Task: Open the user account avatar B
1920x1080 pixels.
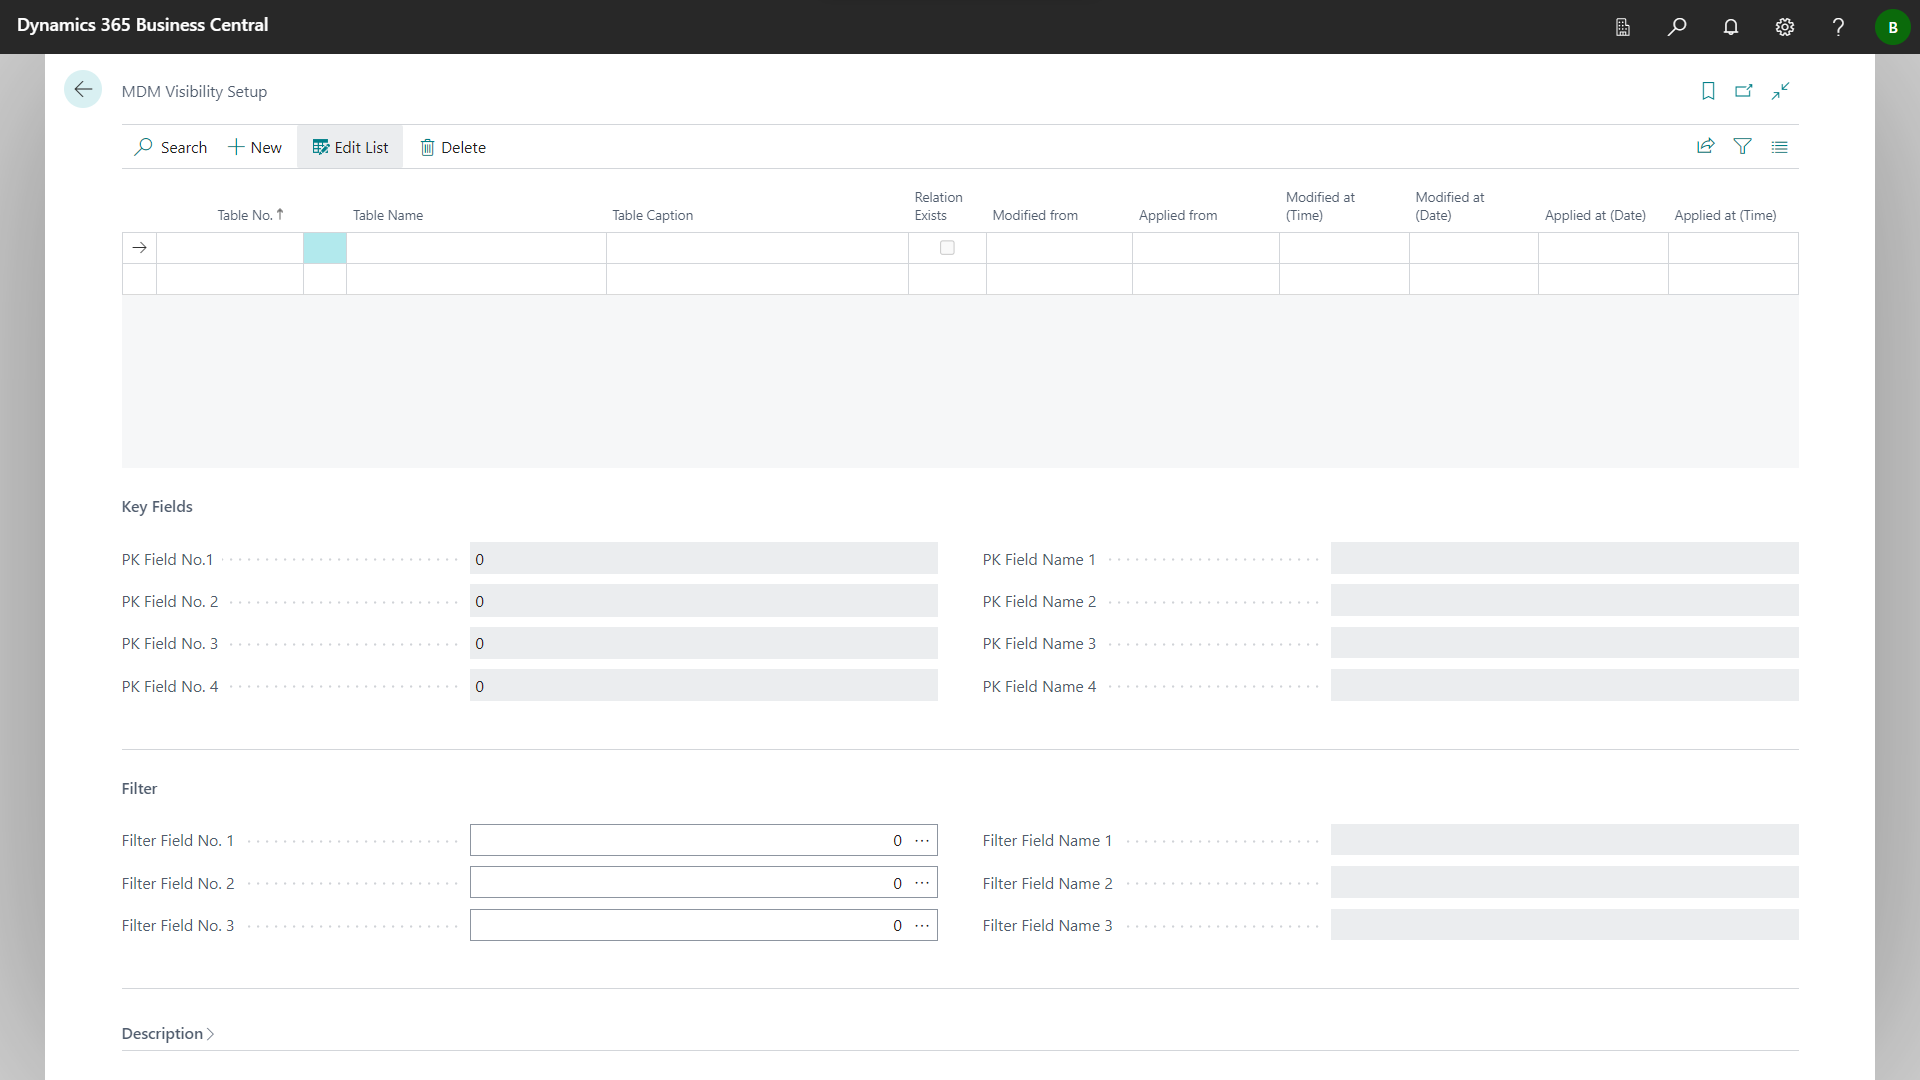Action: [x=1892, y=27]
